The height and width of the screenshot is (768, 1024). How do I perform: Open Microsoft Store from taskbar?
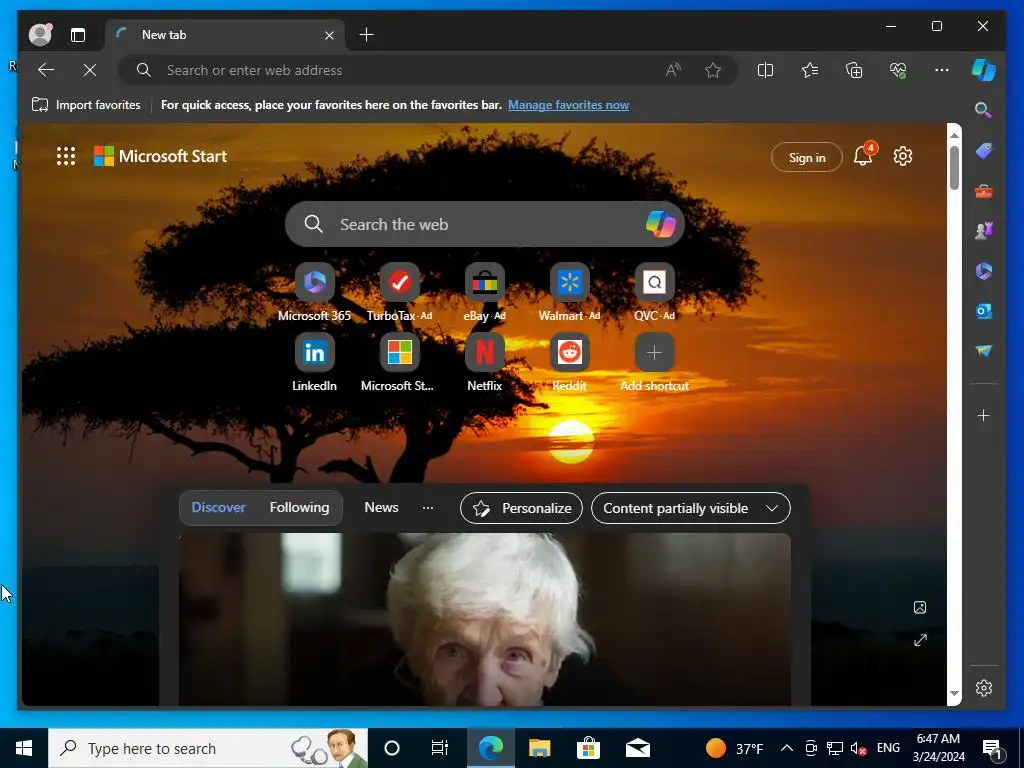pos(588,748)
